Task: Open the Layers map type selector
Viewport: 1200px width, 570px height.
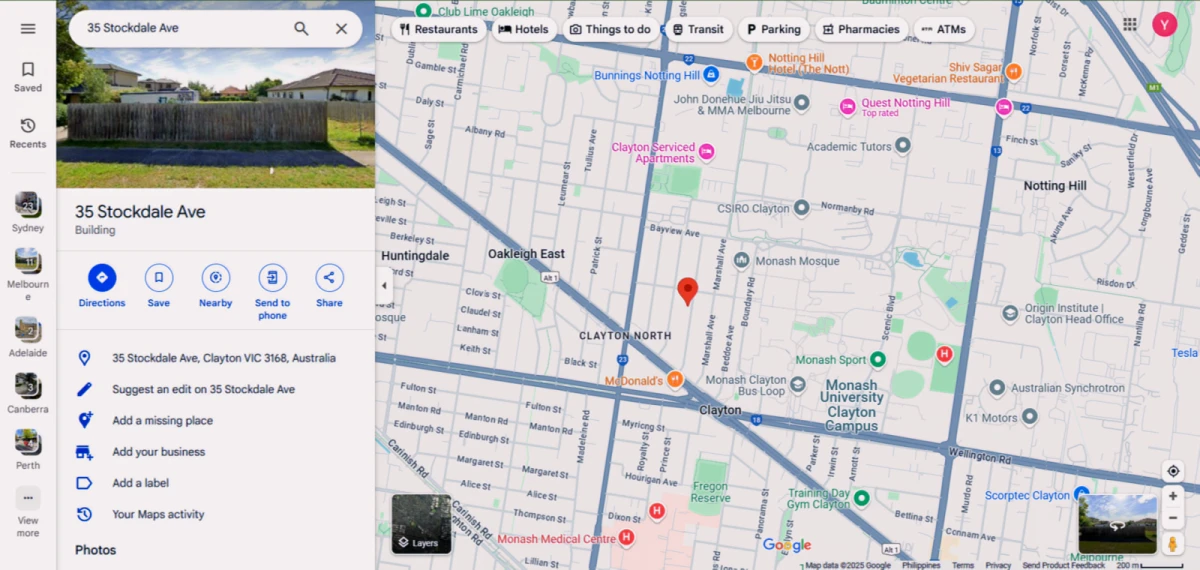Action: pos(421,524)
